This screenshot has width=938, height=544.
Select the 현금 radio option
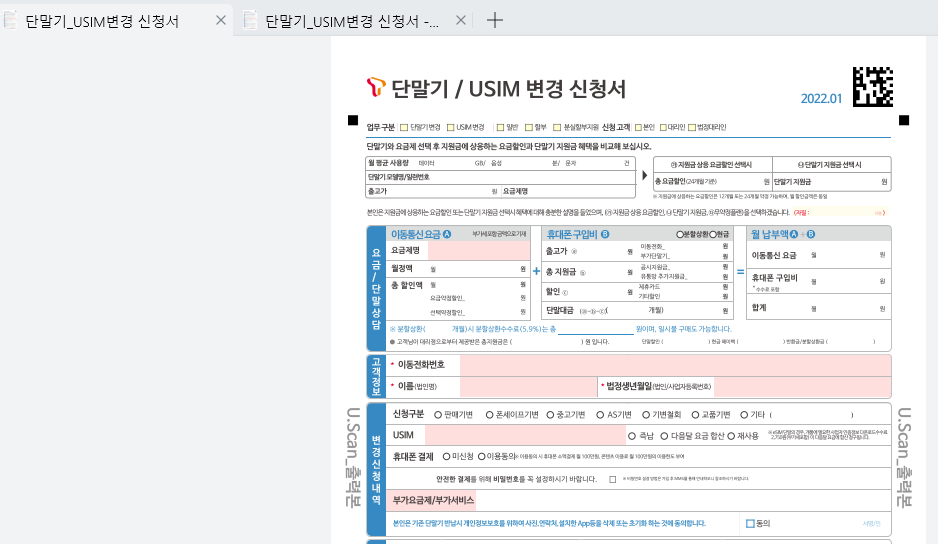pos(712,235)
